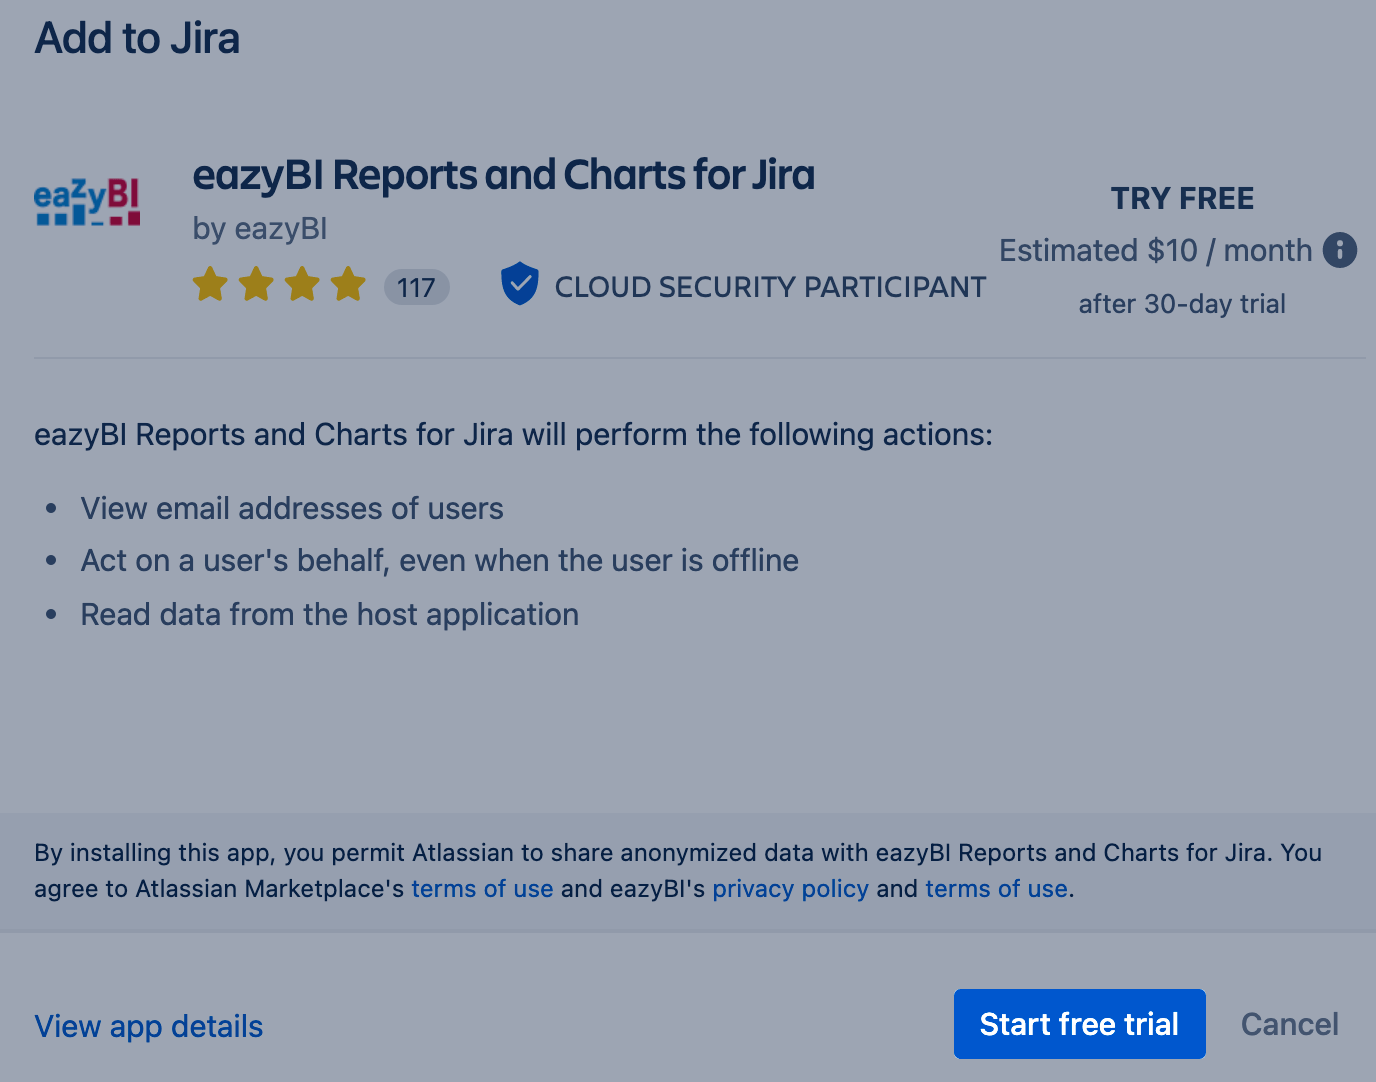The height and width of the screenshot is (1082, 1376).
Task: Click the CLOUD SECURITY PARTICIPANT label
Action: (x=771, y=287)
